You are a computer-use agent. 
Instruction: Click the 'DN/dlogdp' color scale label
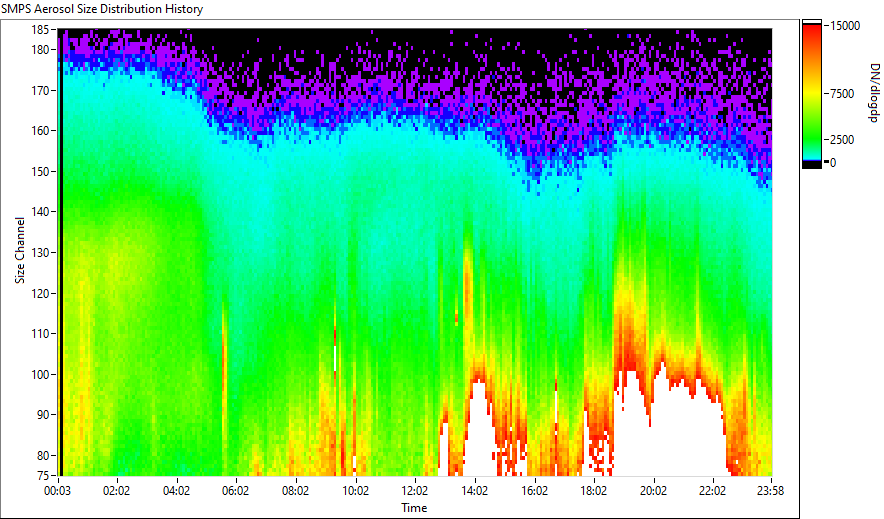(873, 93)
